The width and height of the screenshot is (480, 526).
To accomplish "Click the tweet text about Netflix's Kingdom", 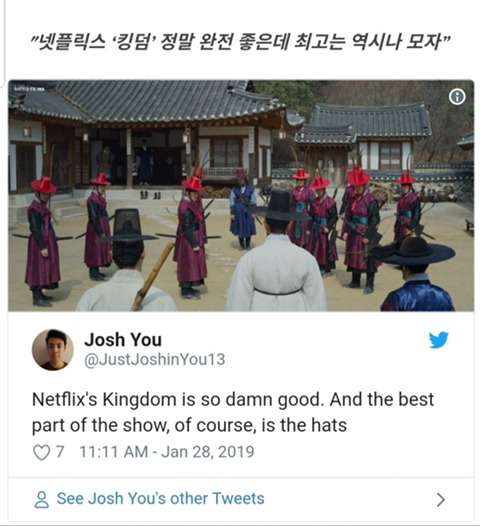I will pos(233,412).
